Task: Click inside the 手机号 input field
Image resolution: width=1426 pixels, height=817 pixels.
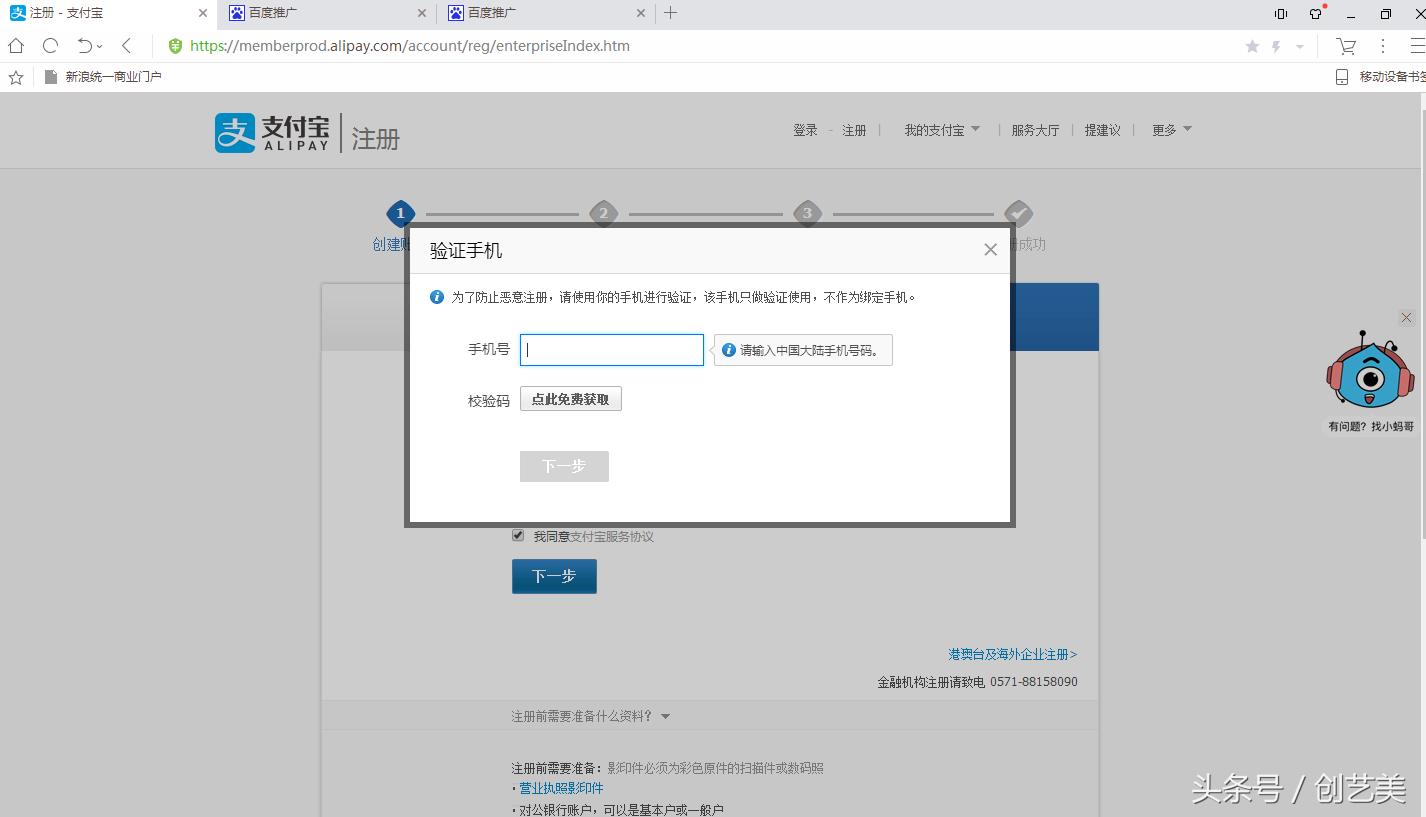Action: click(611, 349)
